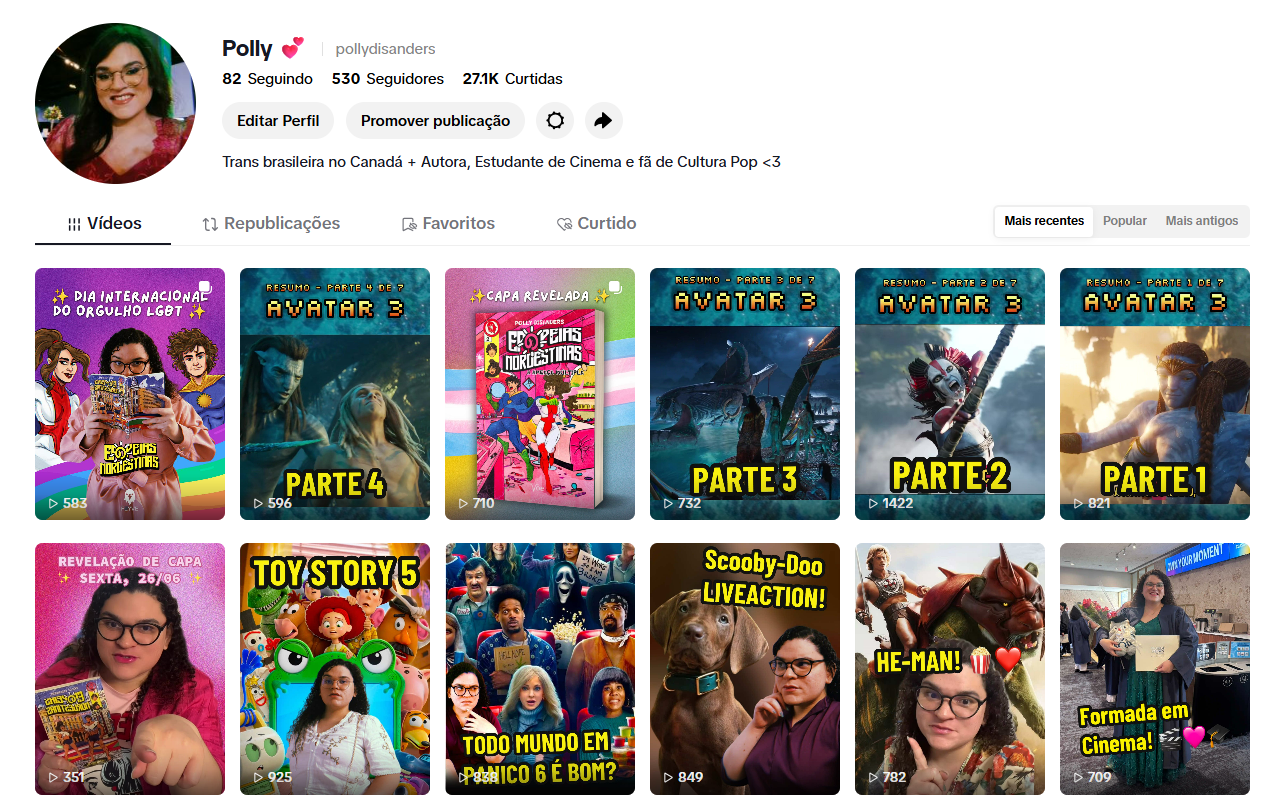Click Editar Perfil button
The image size is (1275, 807).
(x=278, y=121)
